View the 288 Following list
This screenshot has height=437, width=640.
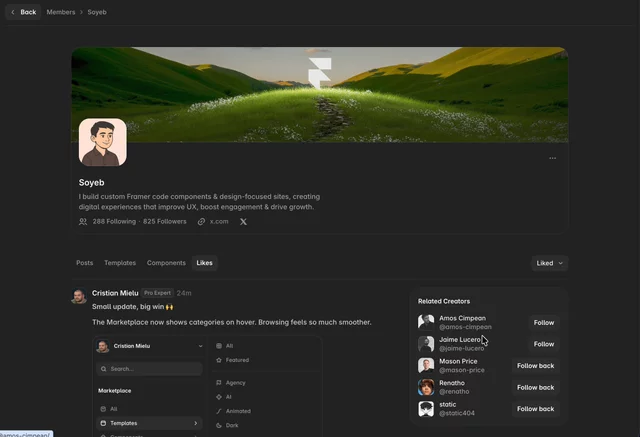click(114, 222)
